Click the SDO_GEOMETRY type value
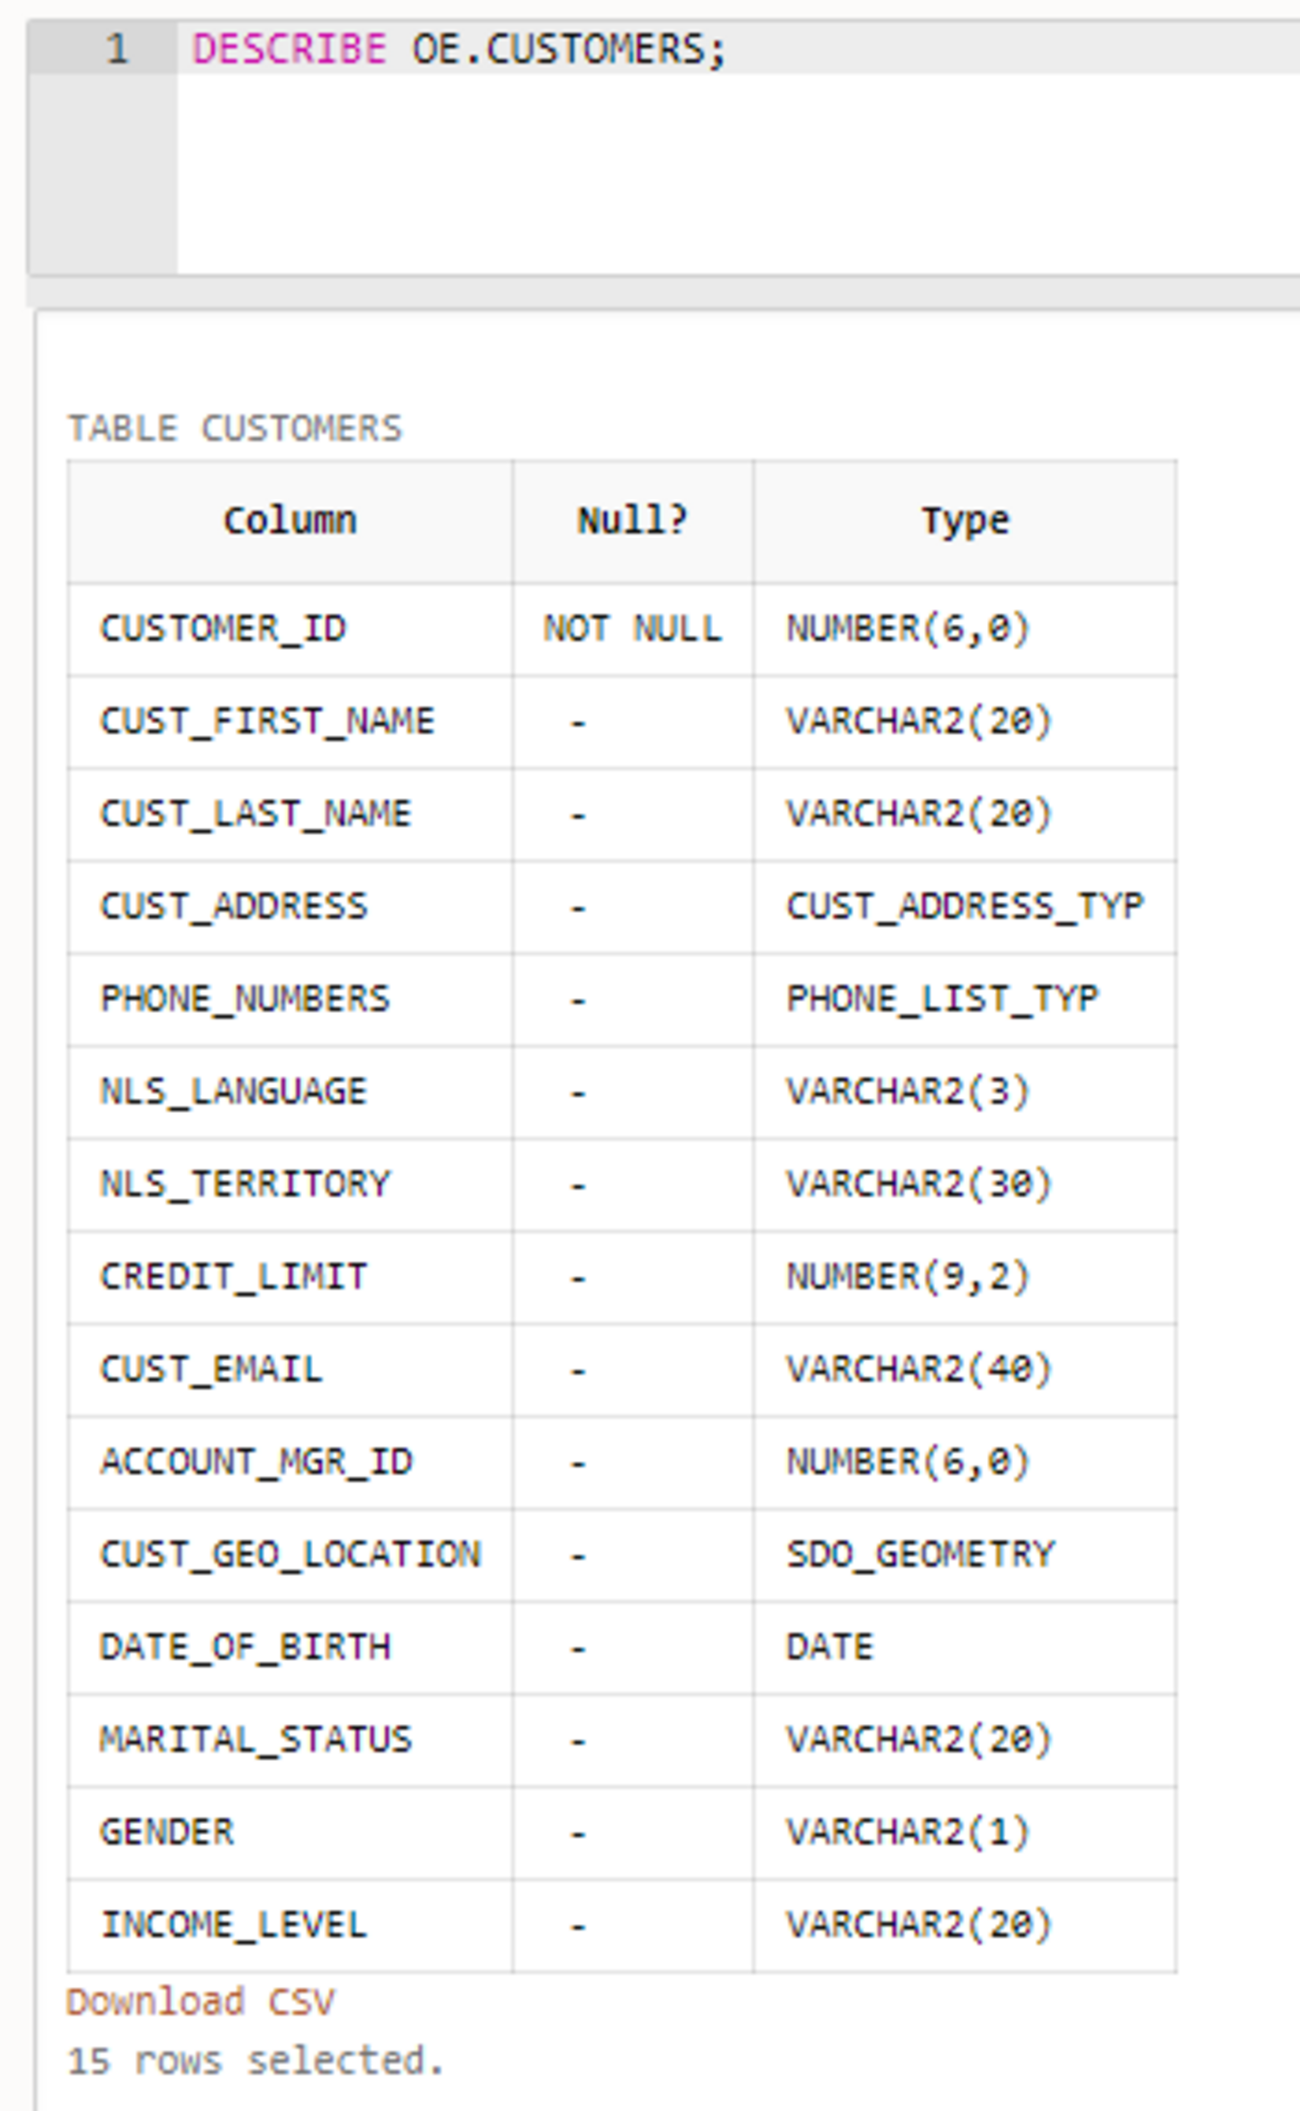Screen dimensions: 1300x2111 coord(920,1554)
